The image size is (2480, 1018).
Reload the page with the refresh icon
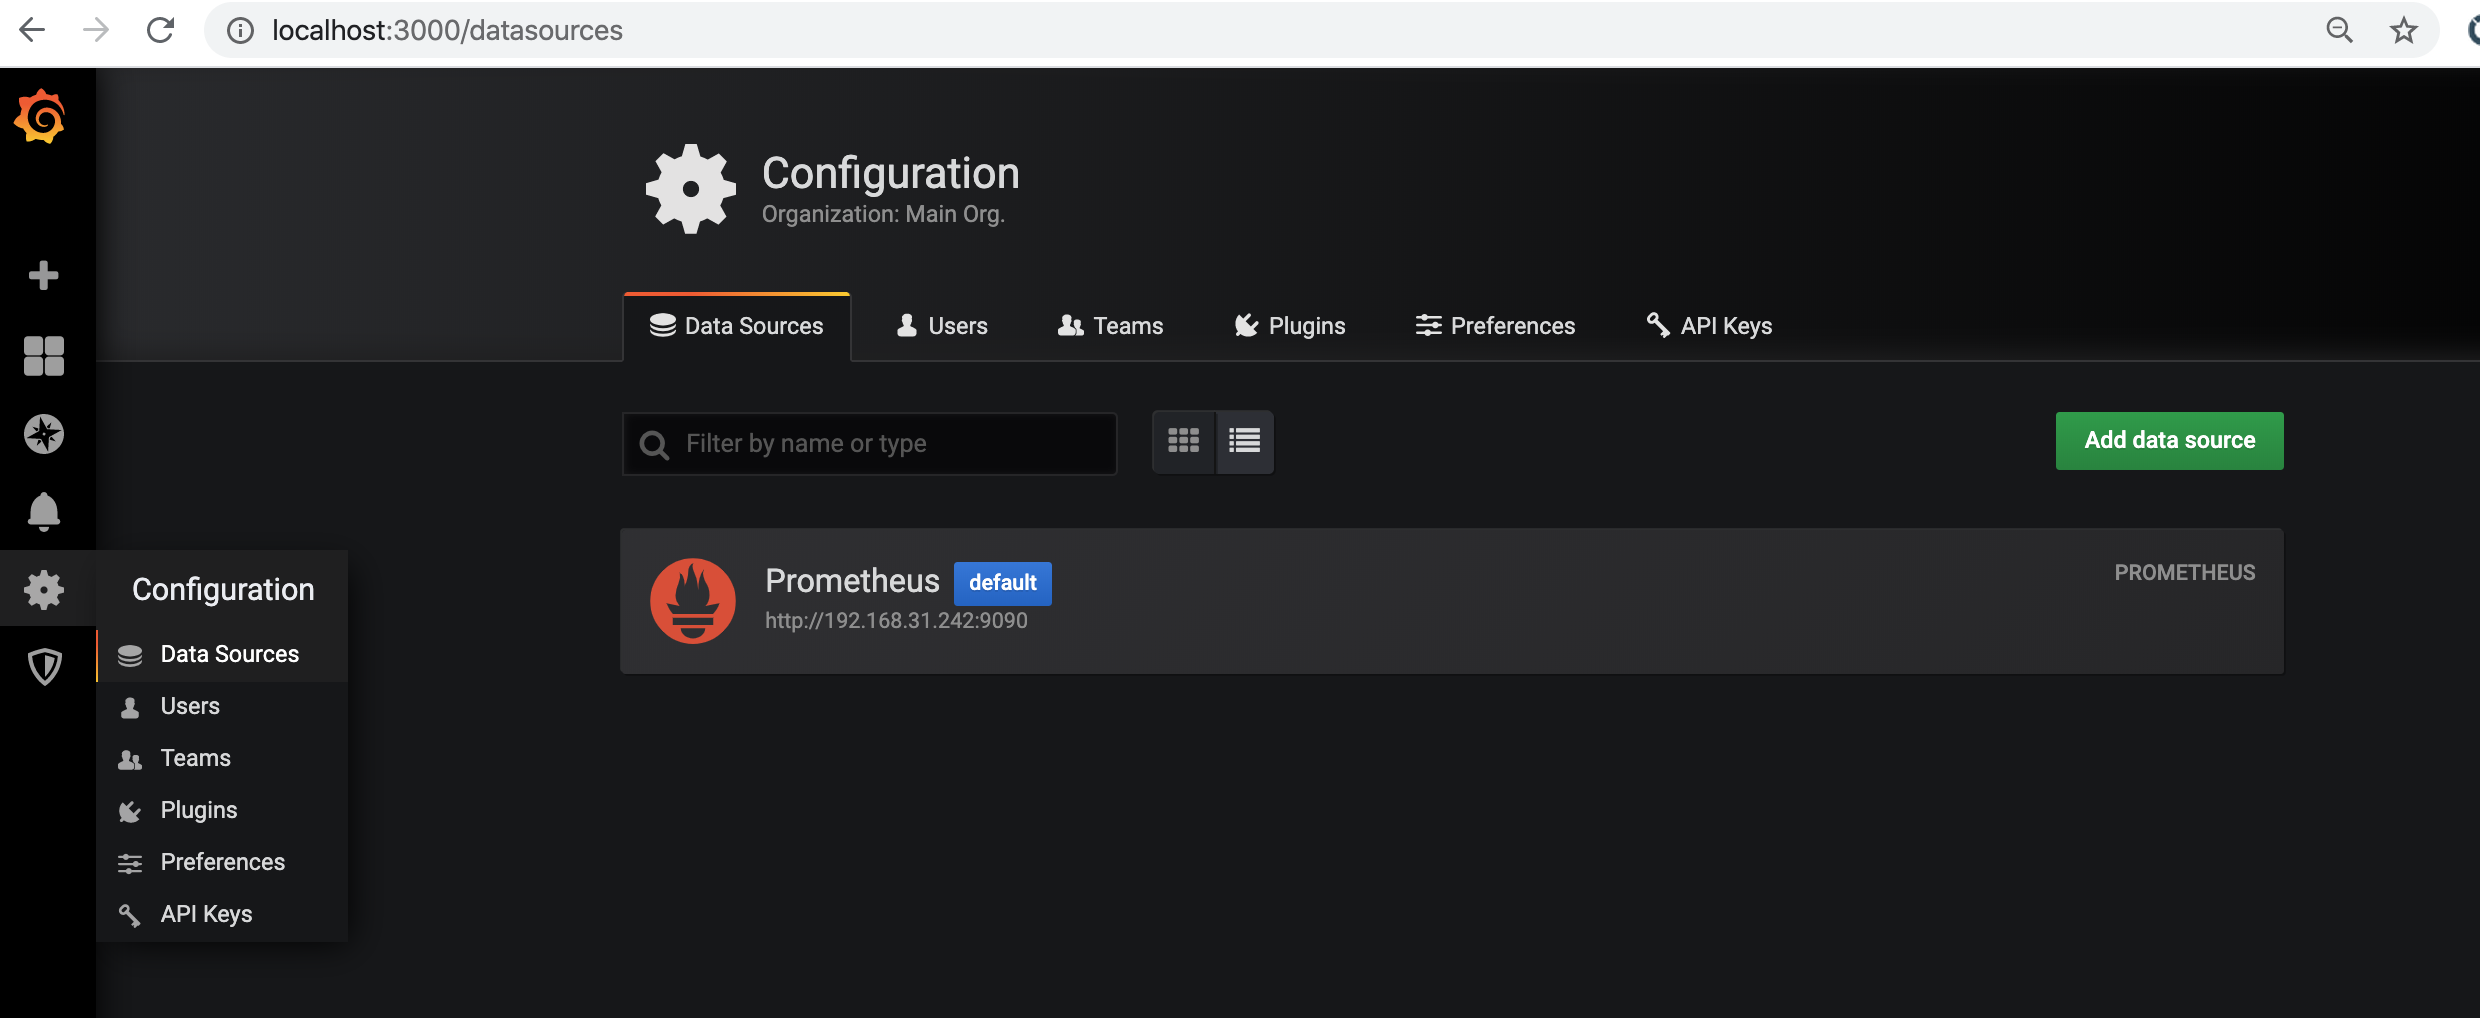coord(160,30)
